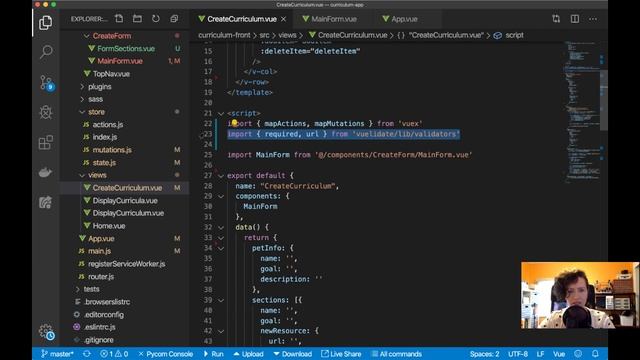Fold the data() function at line 32

coord(221,227)
